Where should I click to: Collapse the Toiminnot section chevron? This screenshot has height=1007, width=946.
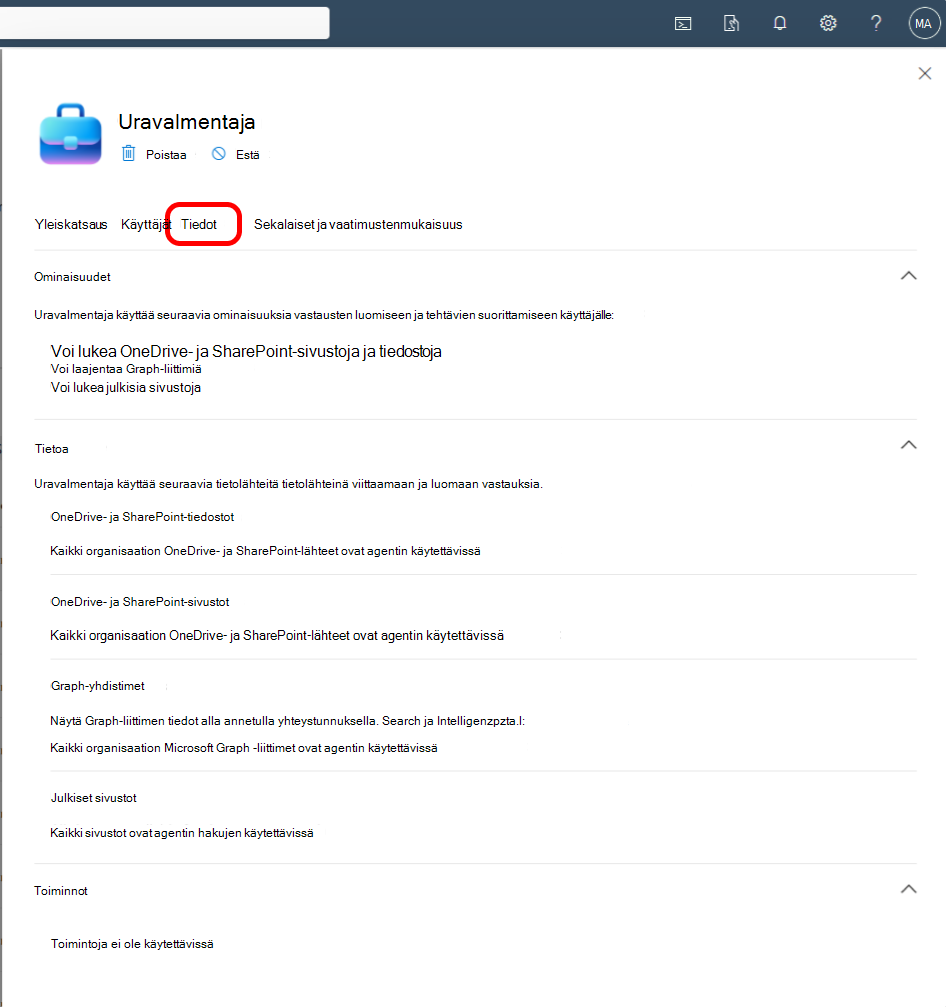[x=908, y=889]
